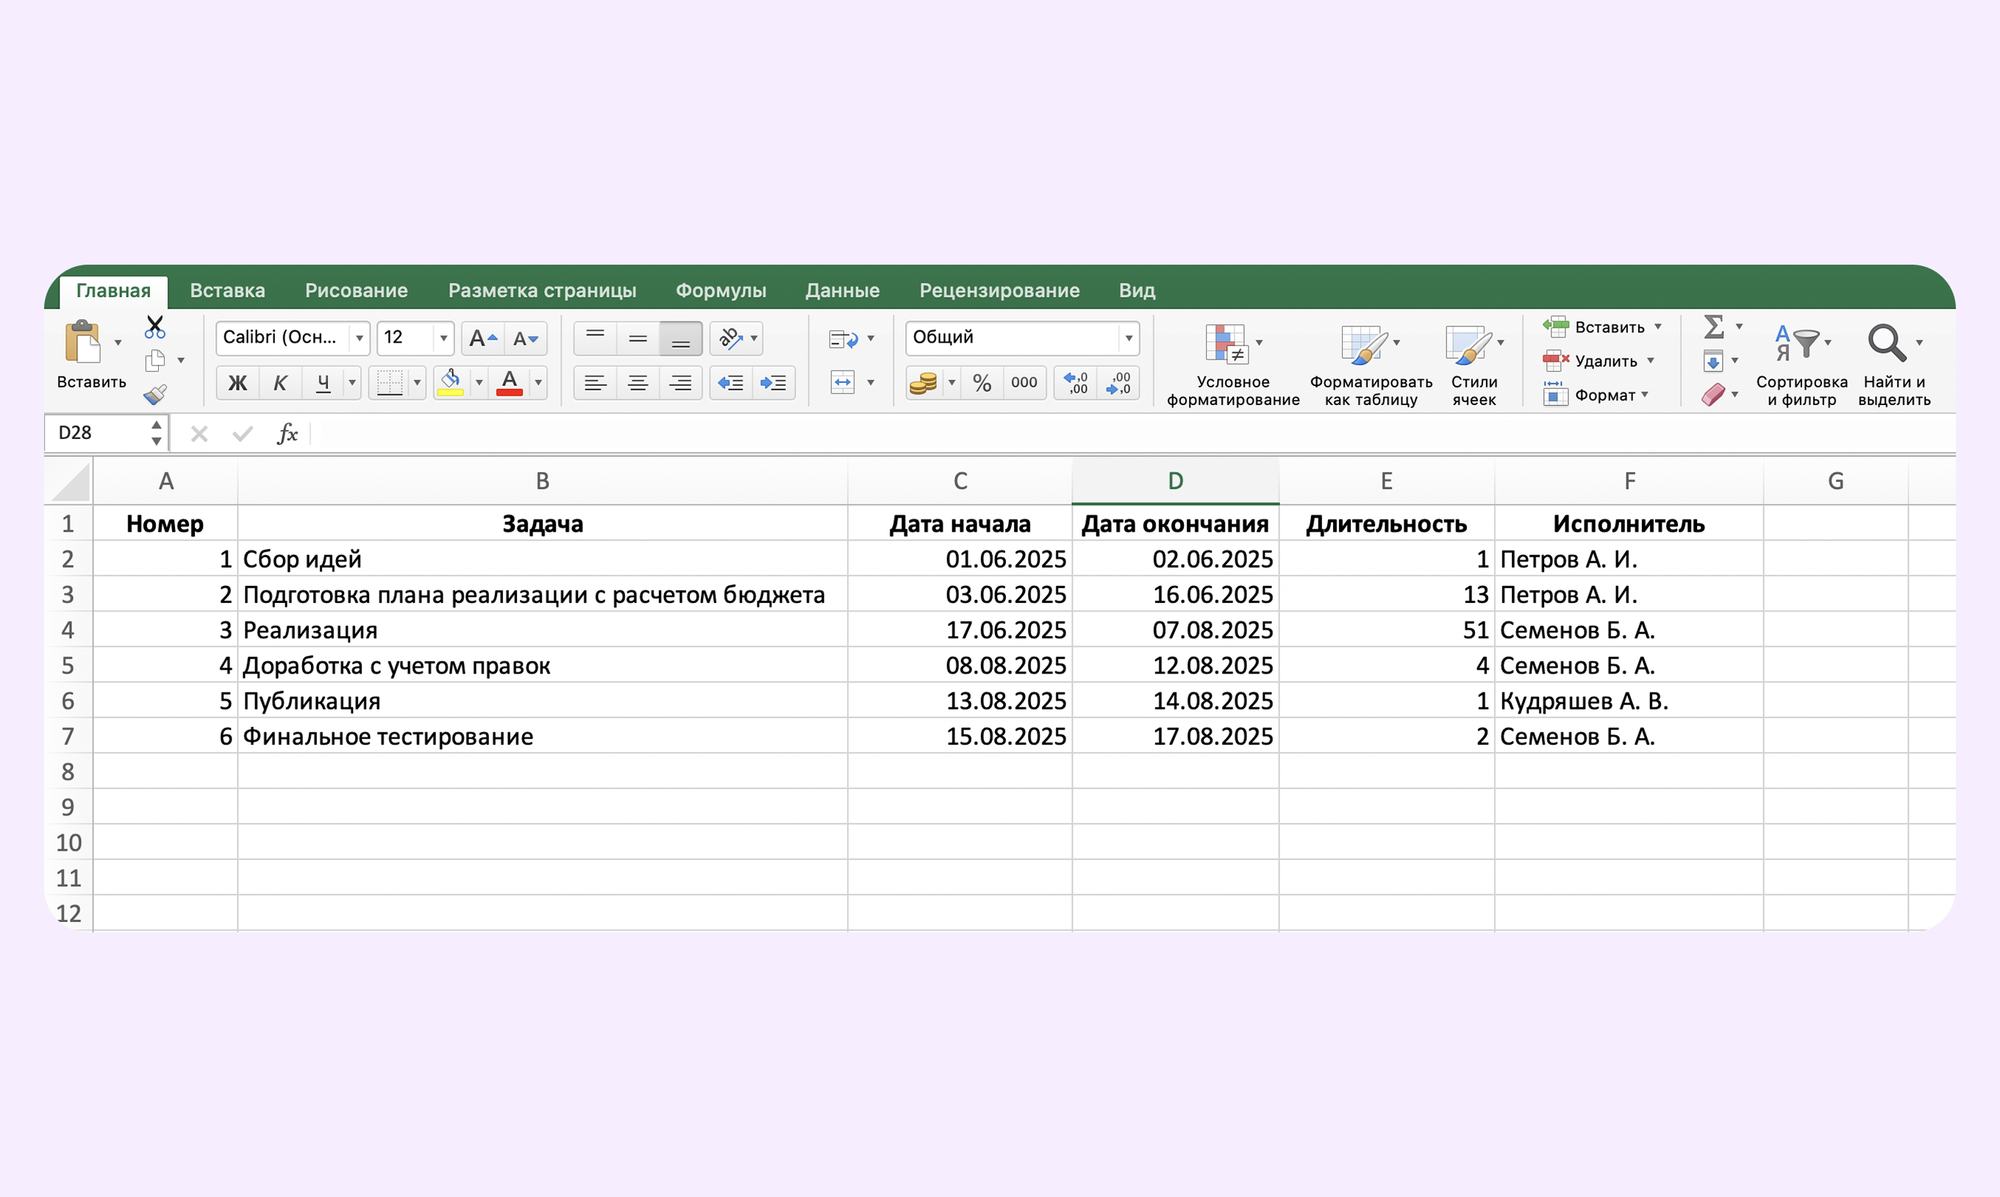
Task: Expand underline style arrow
Action: [x=352, y=383]
